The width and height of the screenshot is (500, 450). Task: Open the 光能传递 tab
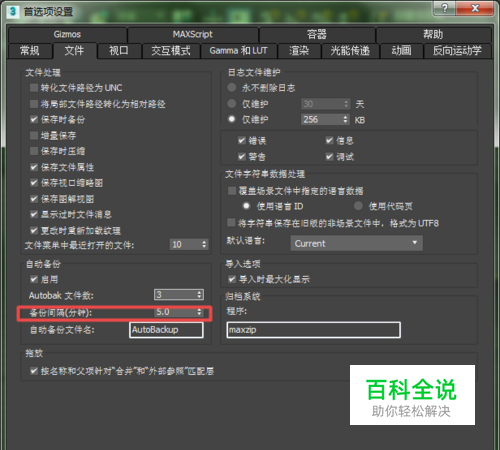click(350, 51)
